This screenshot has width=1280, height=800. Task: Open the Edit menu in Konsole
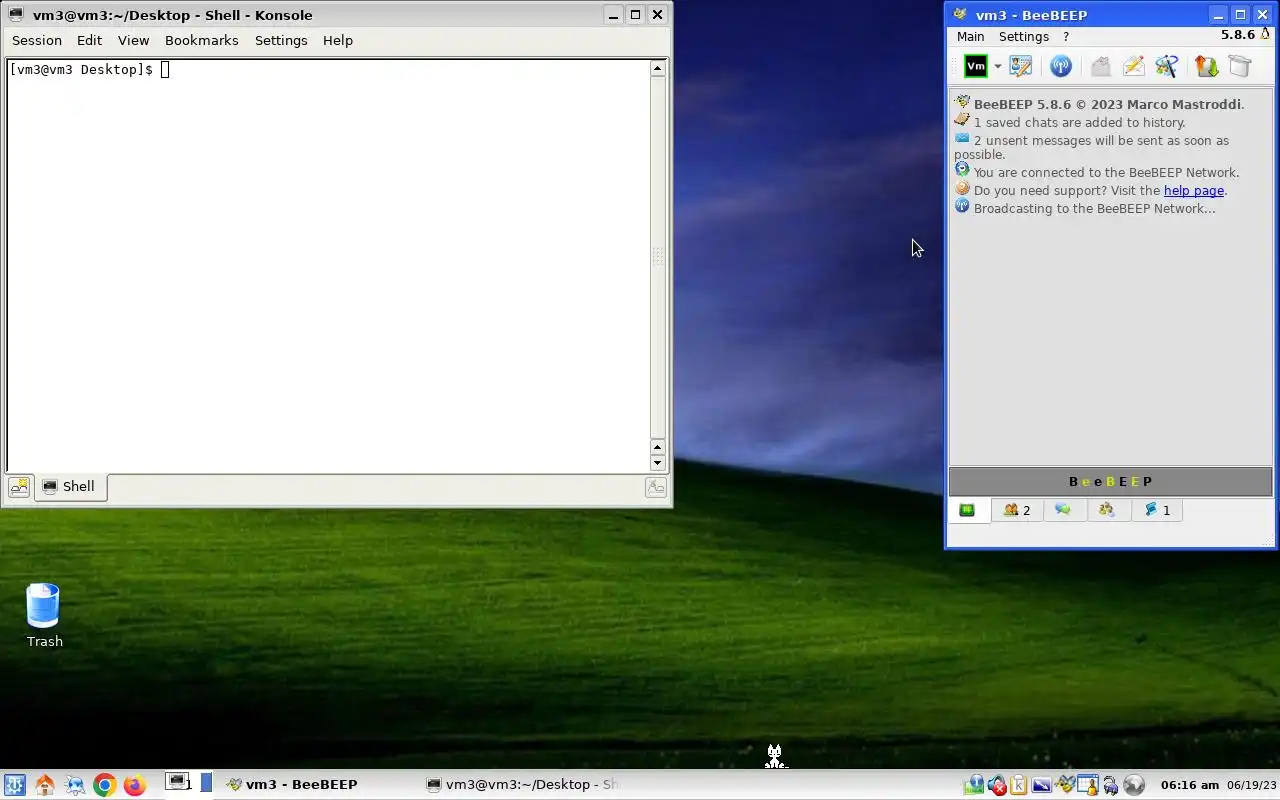[x=90, y=40]
